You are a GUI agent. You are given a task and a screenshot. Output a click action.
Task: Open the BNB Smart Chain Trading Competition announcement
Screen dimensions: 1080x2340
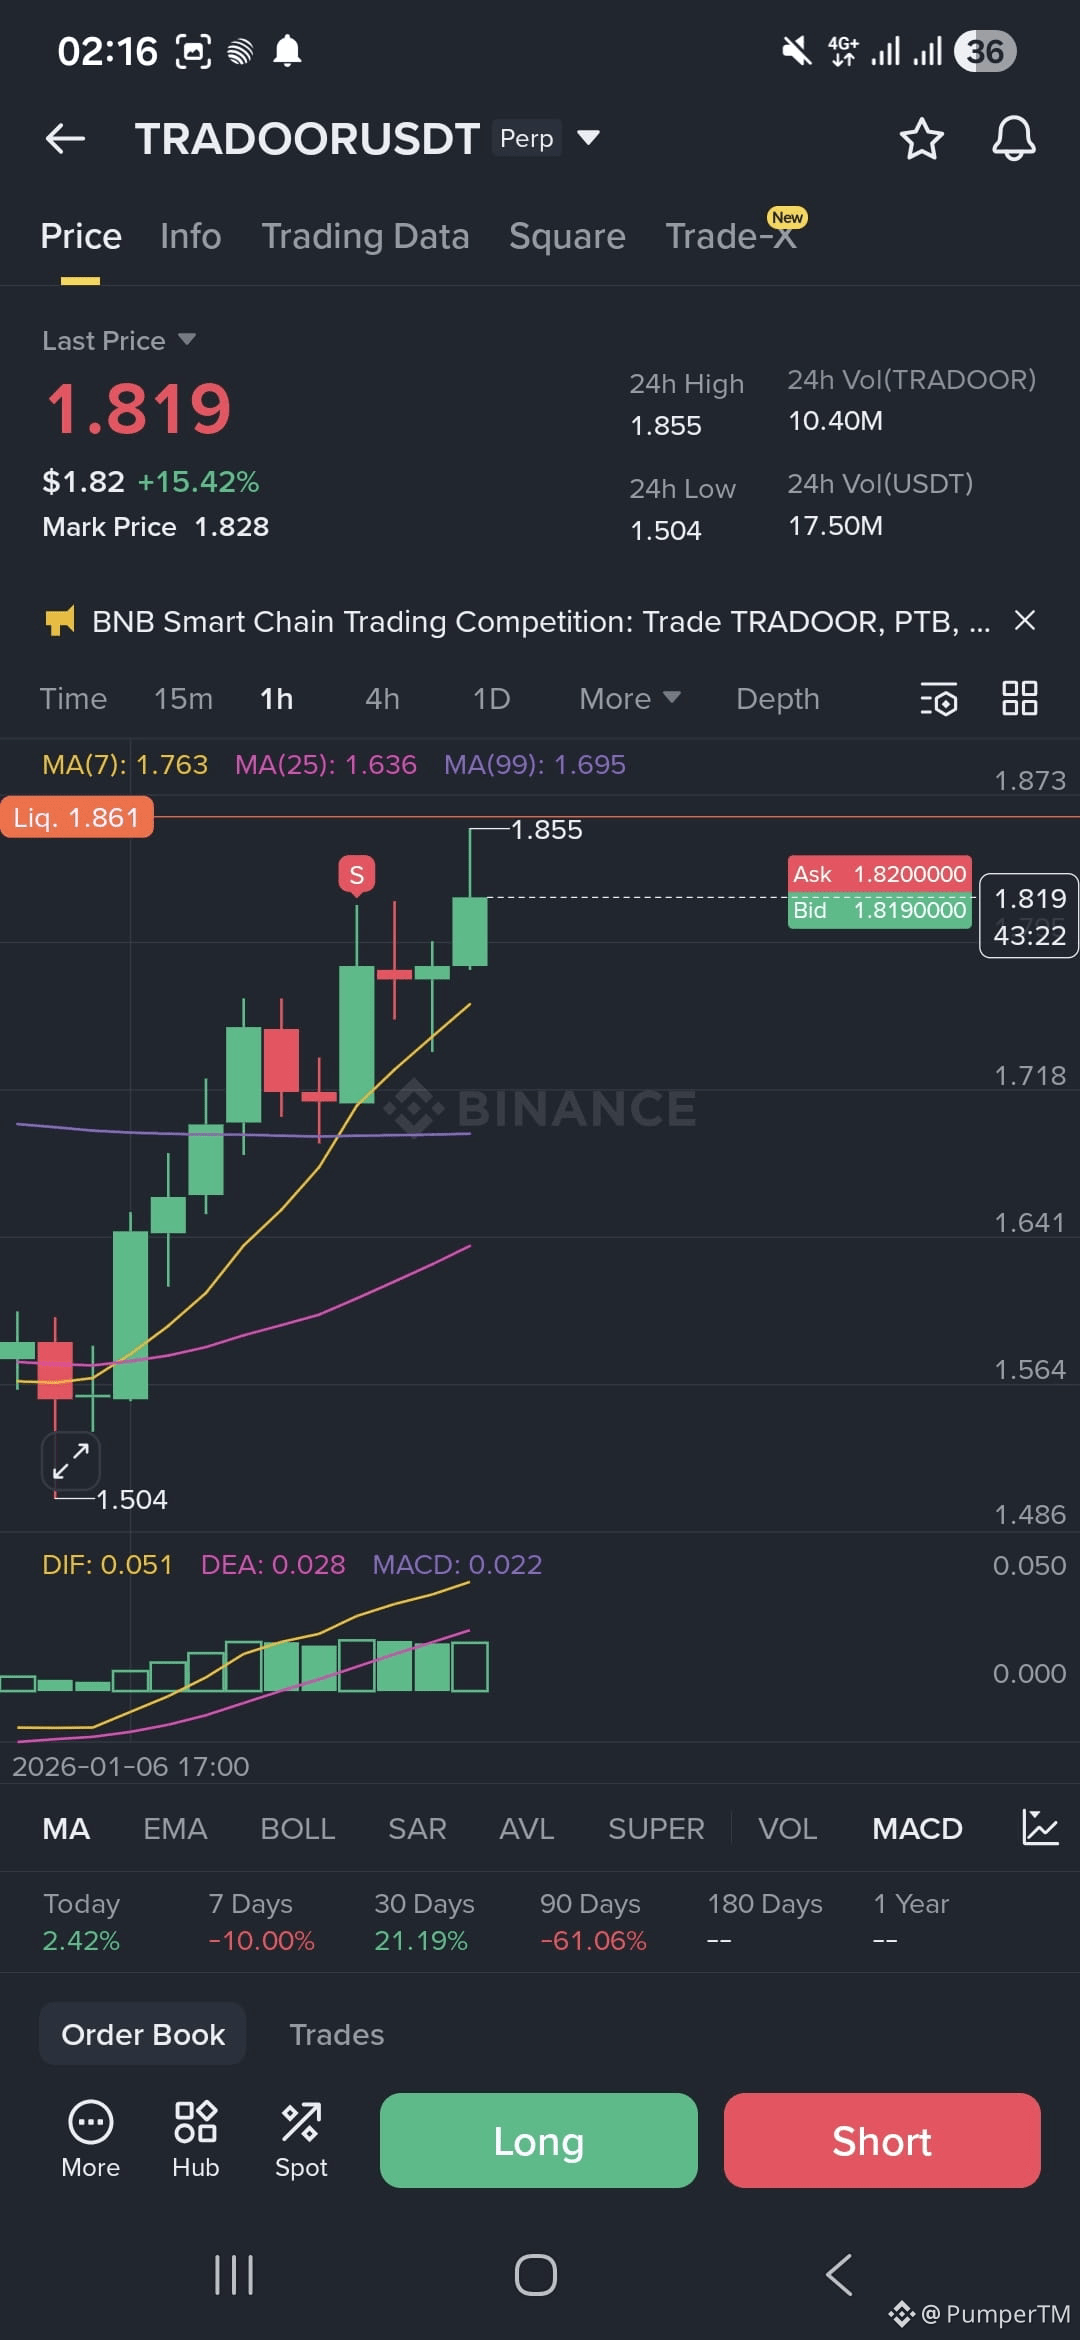(541, 621)
